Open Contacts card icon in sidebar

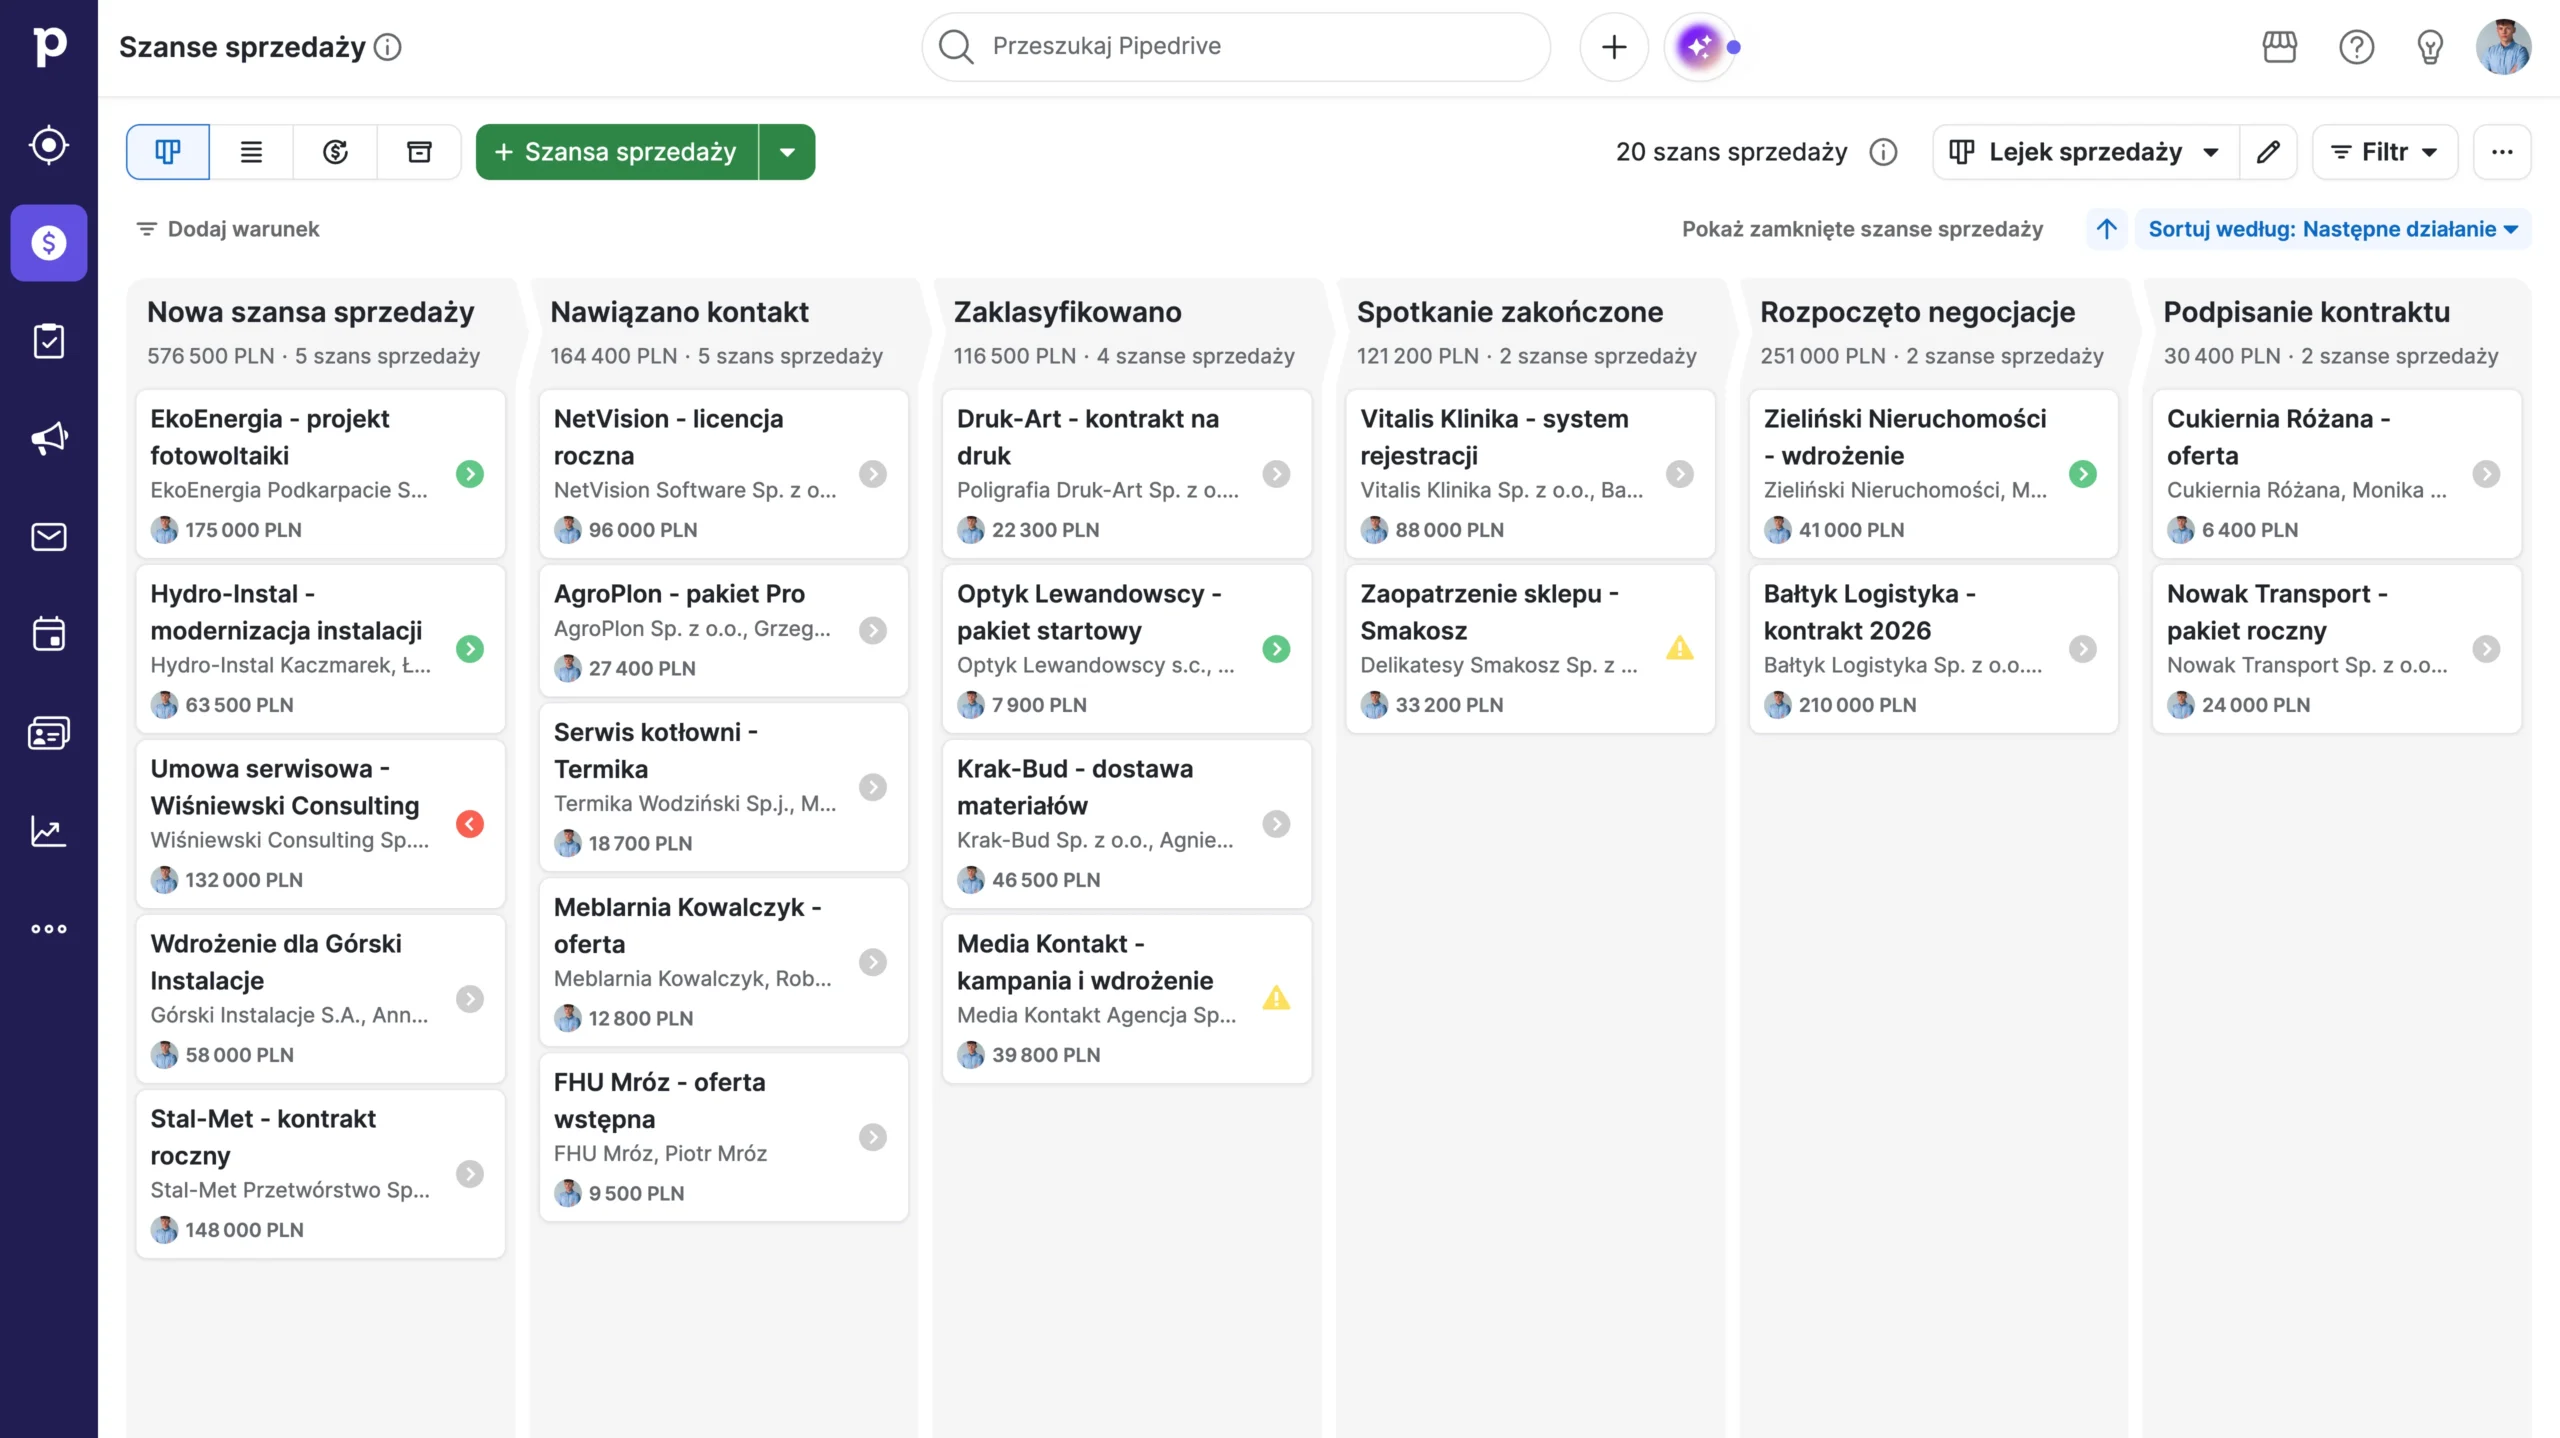click(x=49, y=733)
